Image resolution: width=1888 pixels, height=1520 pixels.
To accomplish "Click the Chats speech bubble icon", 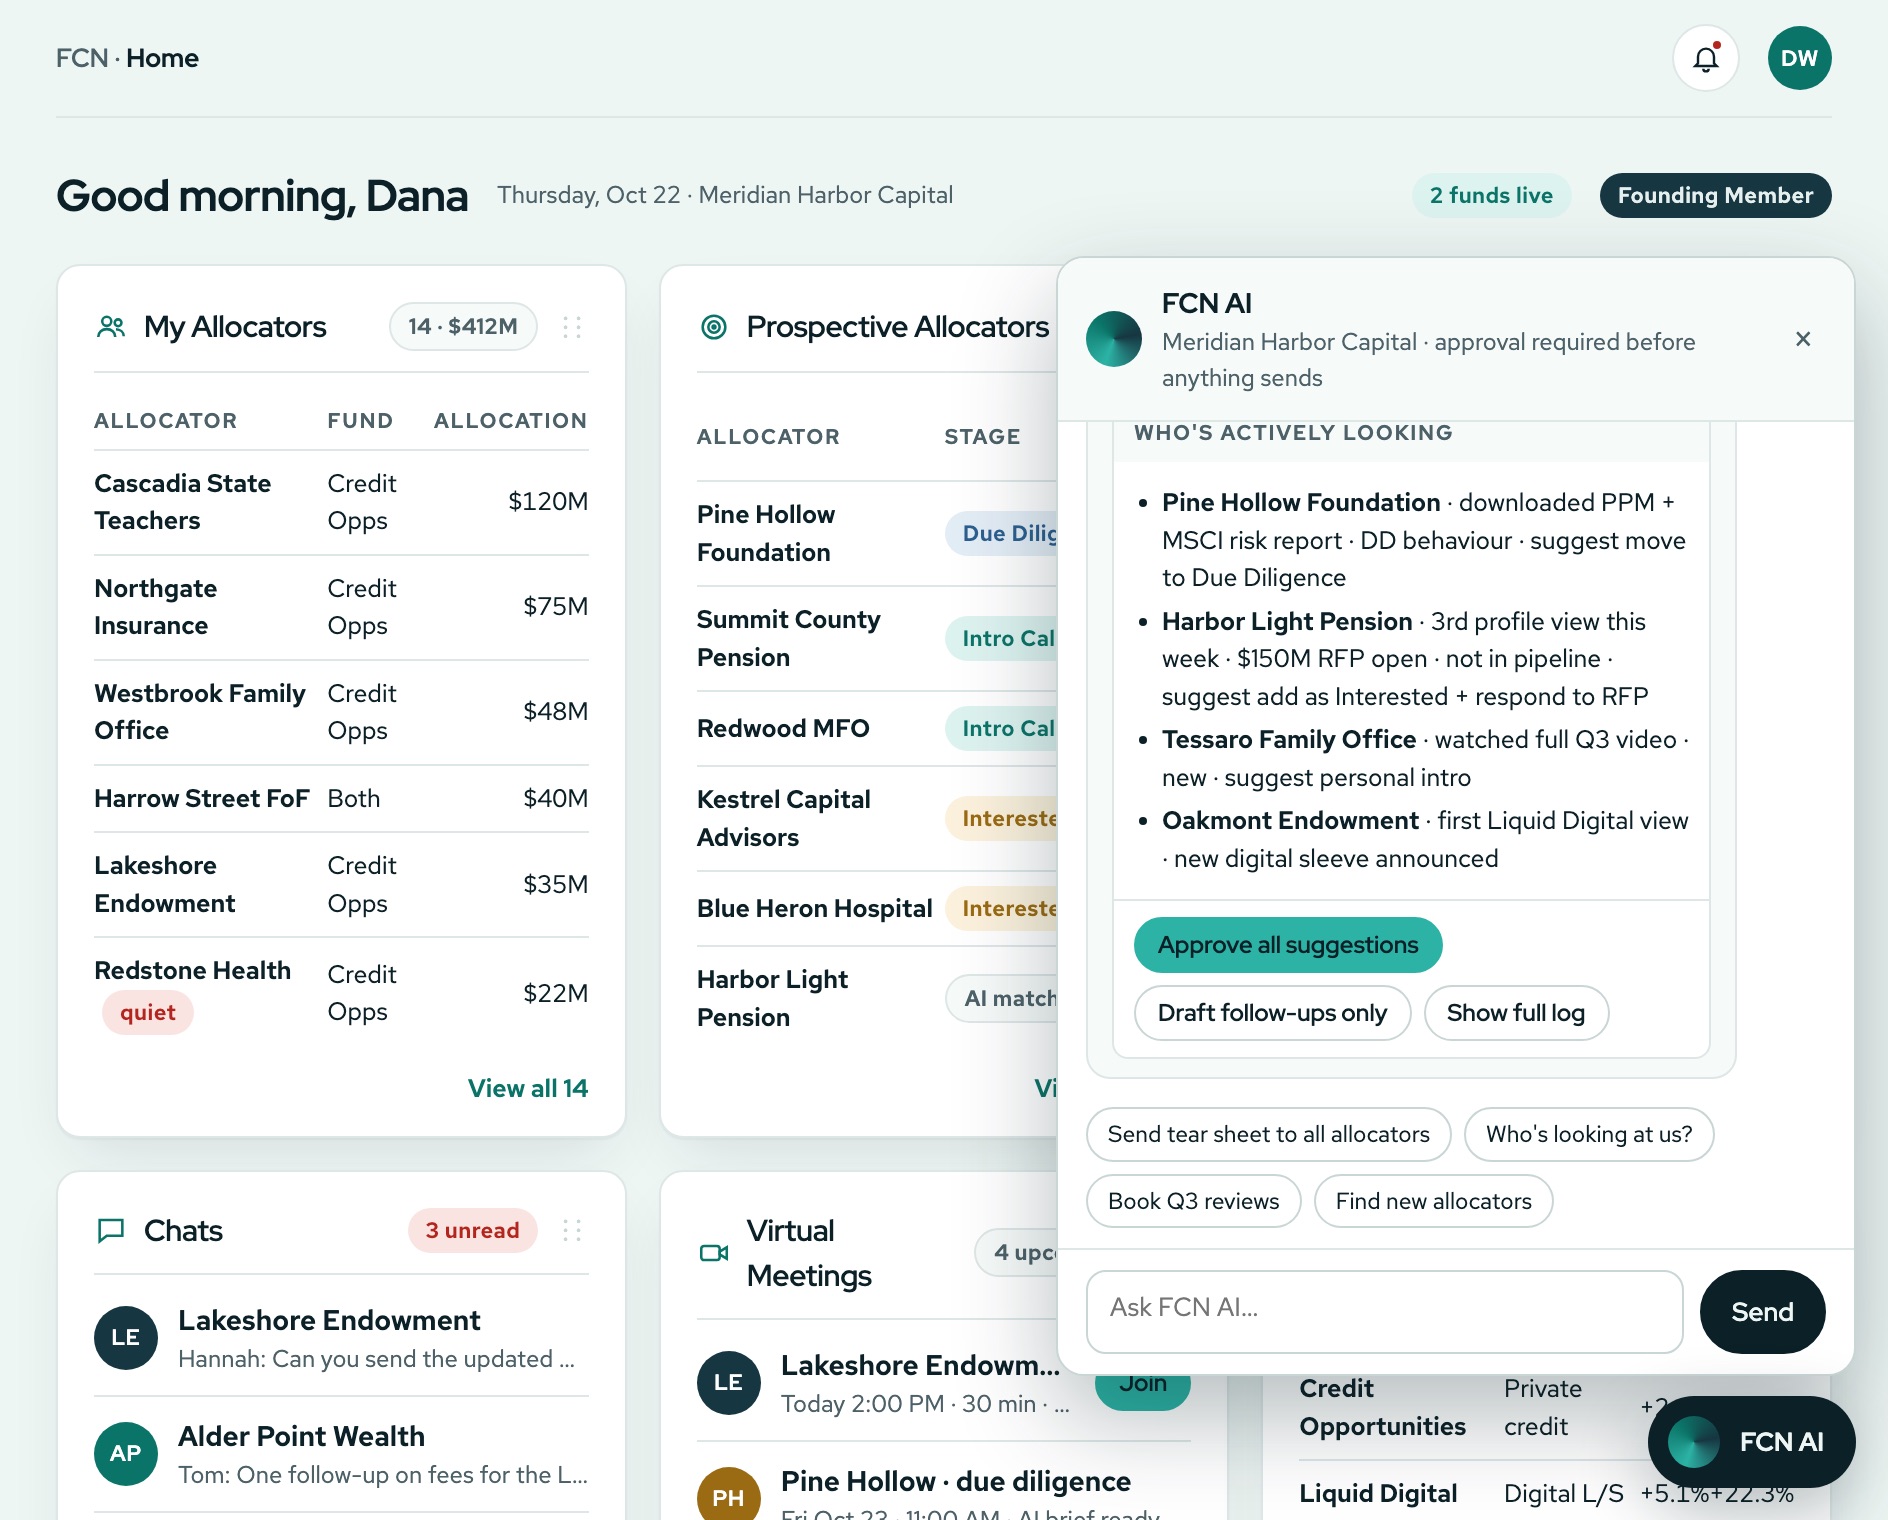I will click(x=111, y=1230).
